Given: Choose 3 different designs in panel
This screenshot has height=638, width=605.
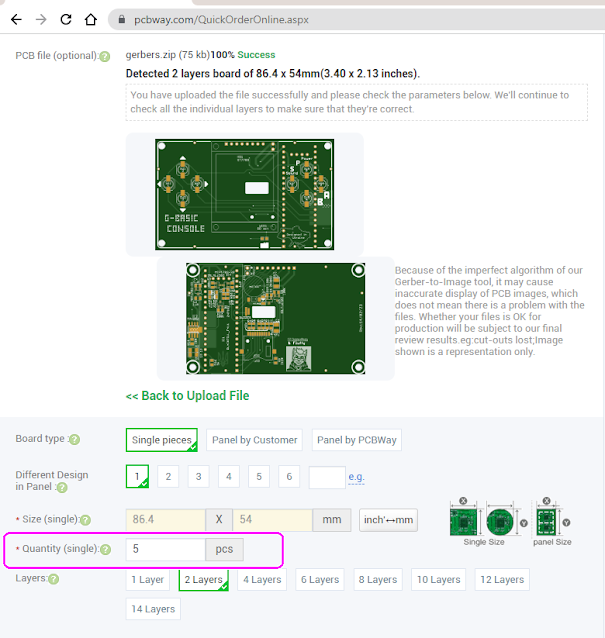Looking at the screenshot, I should pyautogui.click(x=199, y=476).
